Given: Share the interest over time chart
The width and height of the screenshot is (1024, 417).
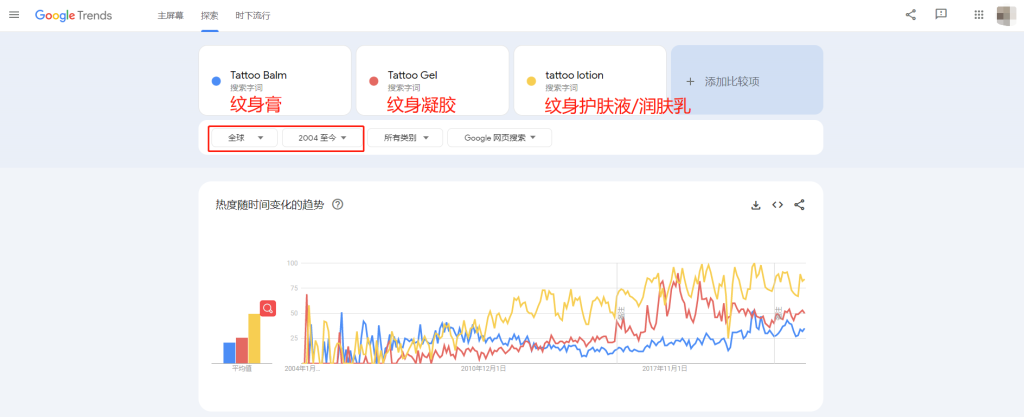Looking at the screenshot, I should pos(799,205).
